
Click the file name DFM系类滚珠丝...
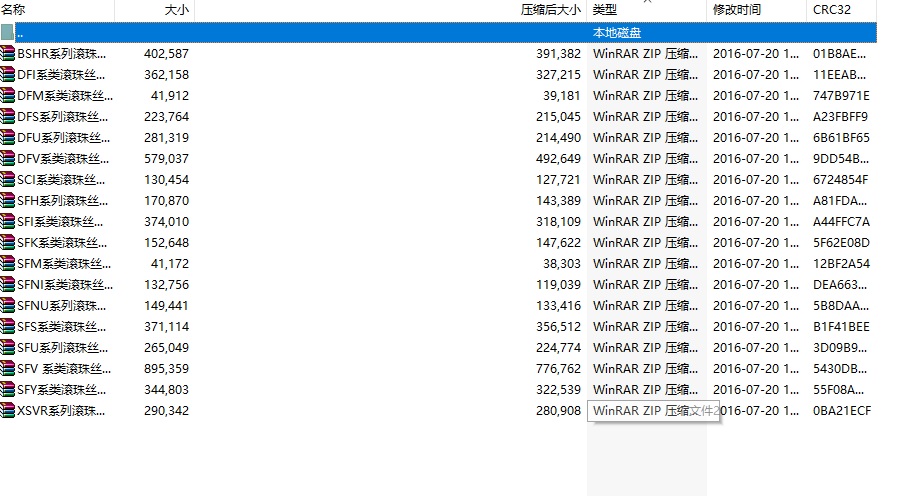click(x=65, y=96)
